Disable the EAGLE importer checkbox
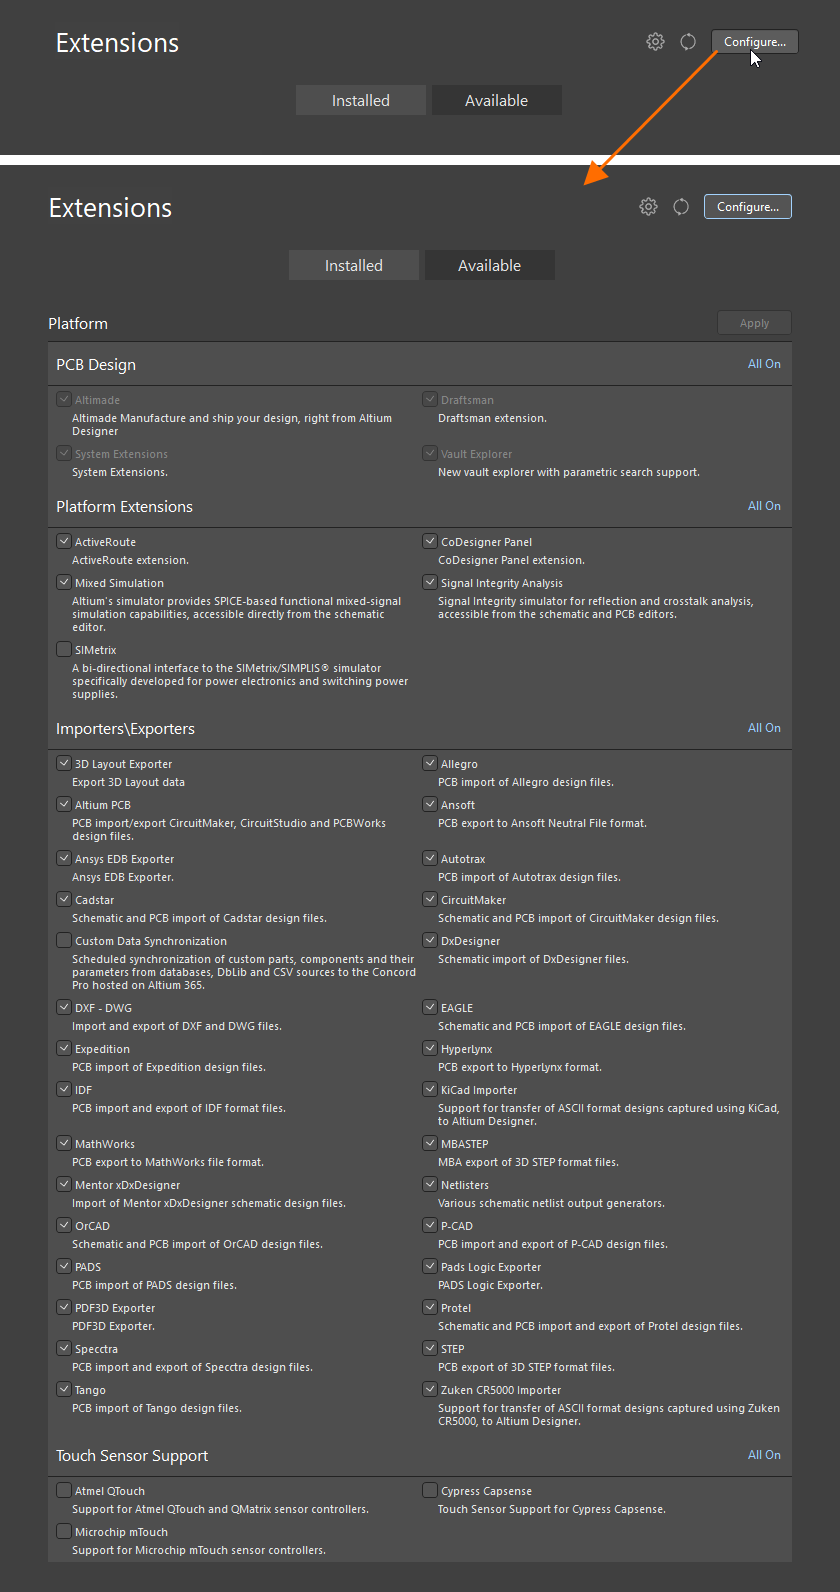The width and height of the screenshot is (840, 1592). (430, 1008)
